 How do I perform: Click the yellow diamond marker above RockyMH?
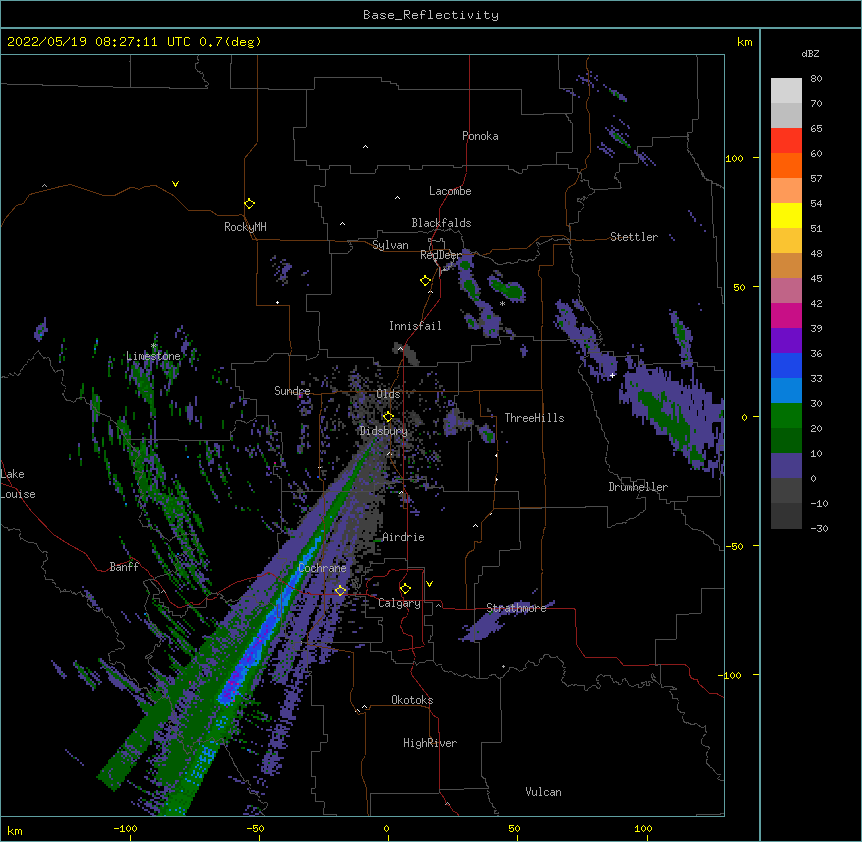(250, 204)
